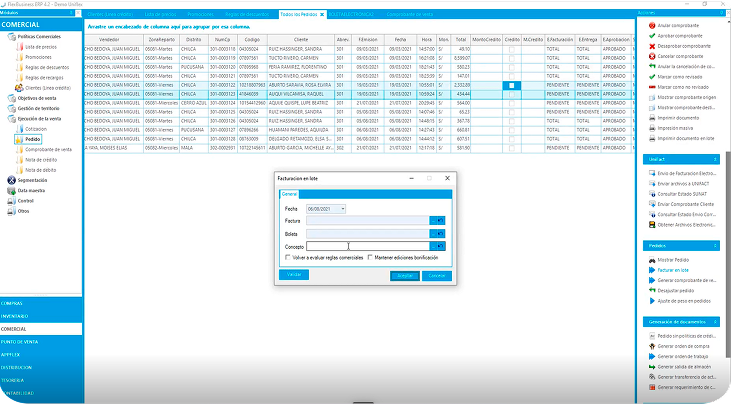Open the Segmentación module icon

coord(11,179)
